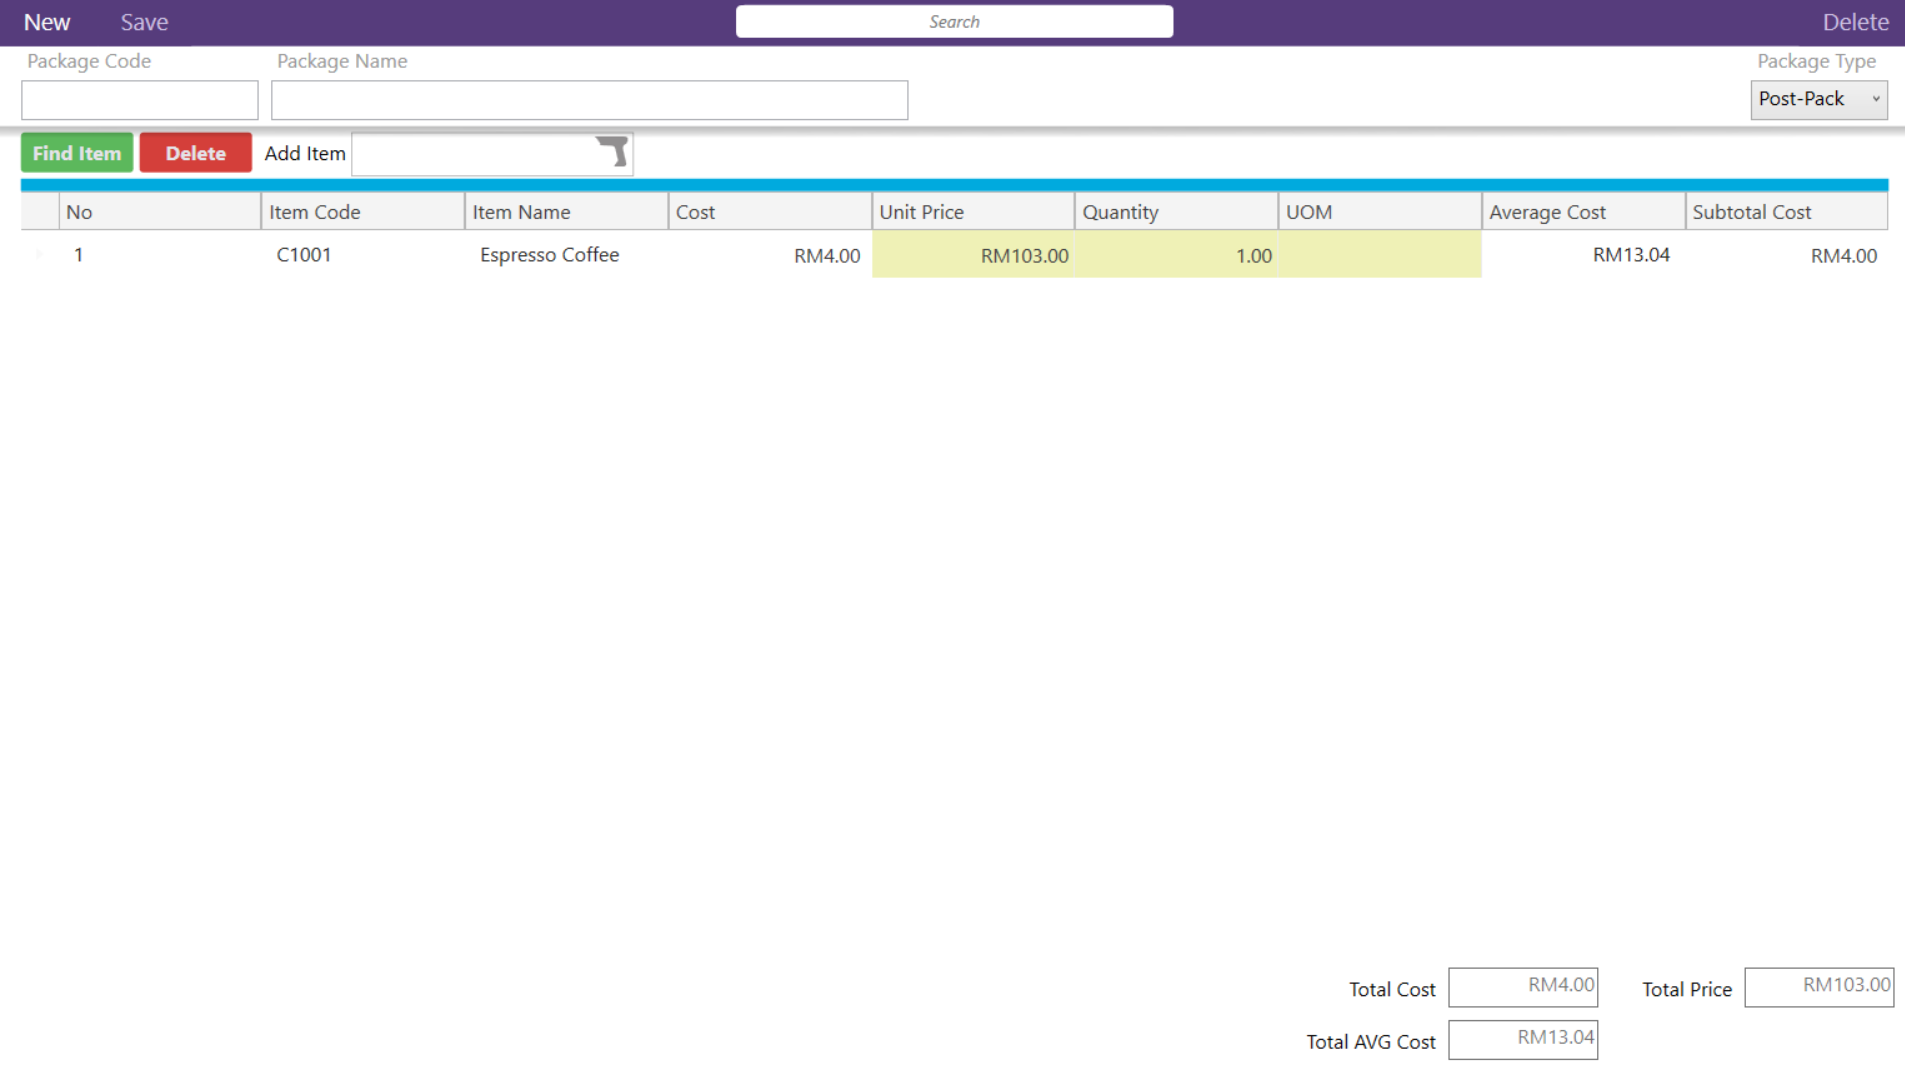The height and width of the screenshot is (1065, 1905).
Task: Click item code C1001
Action: click(x=303, y=255)
